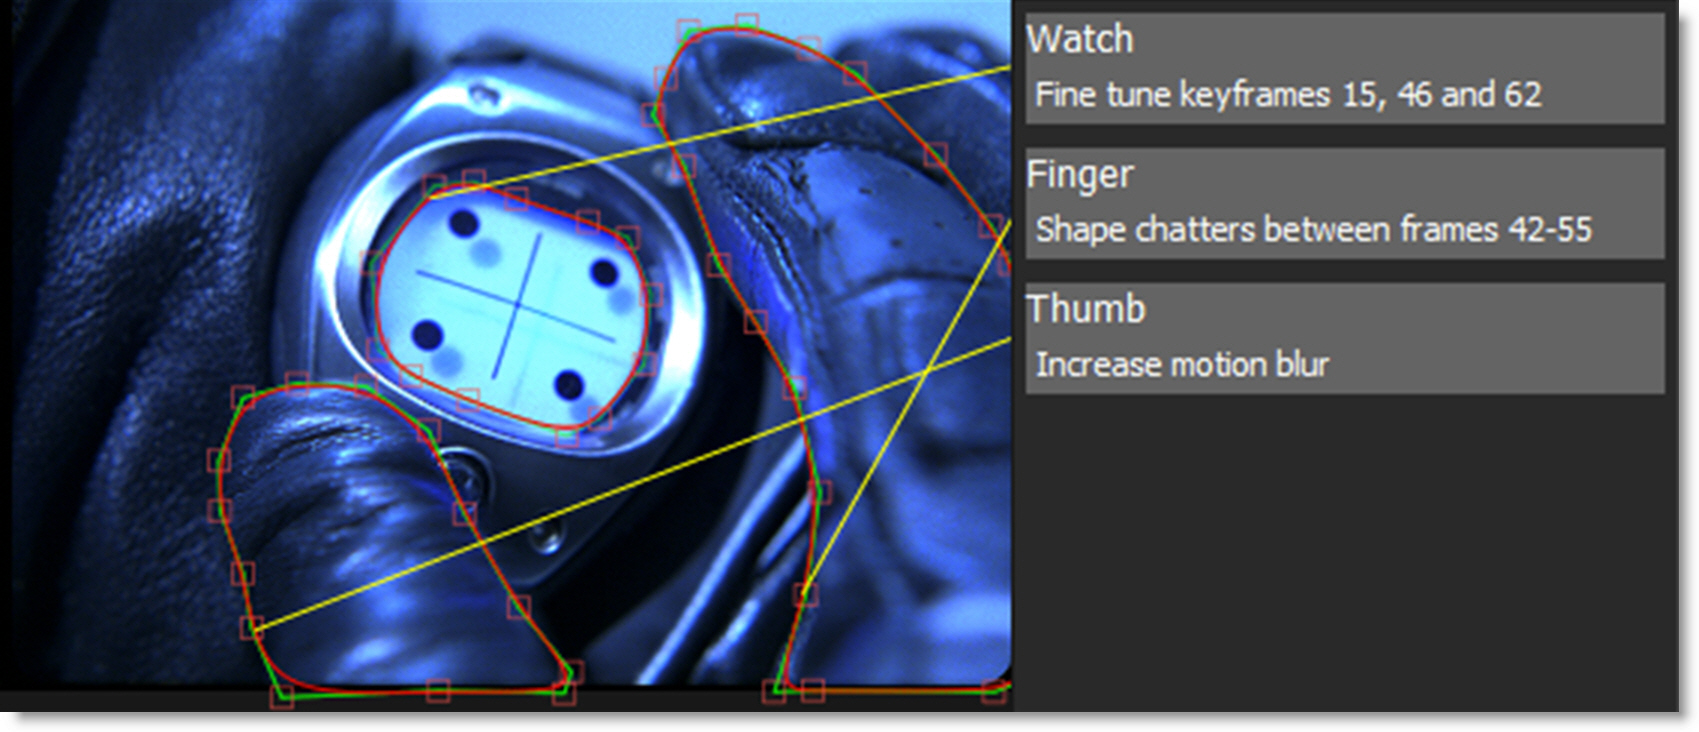The width and height of the screenshot is (1699, 732).
Task: Click the 'Shape chatters between frames 42-55' text
Action: [1313, 230]
